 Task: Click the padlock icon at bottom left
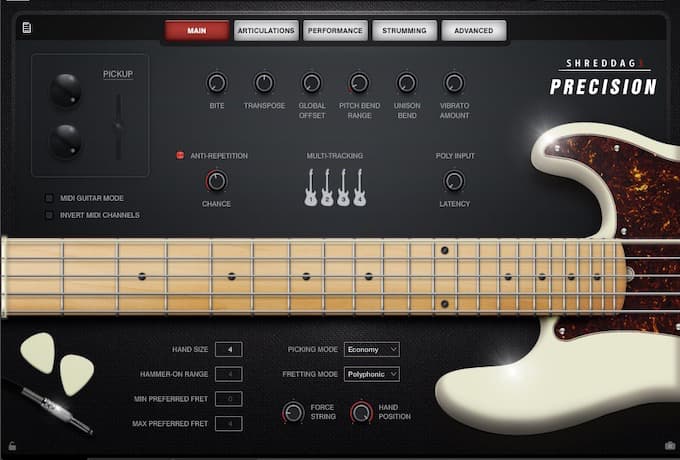[x=12, y=446]
